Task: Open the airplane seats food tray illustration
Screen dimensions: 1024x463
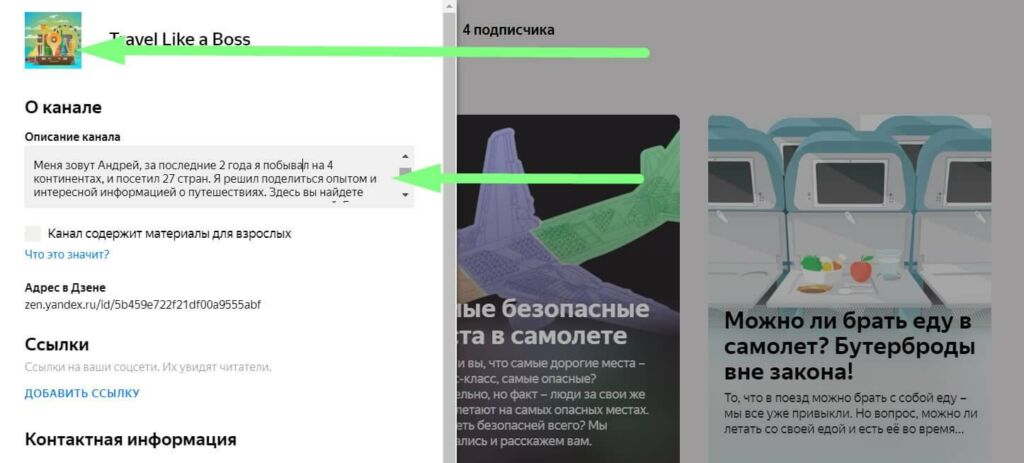Action: click(850, 210)
